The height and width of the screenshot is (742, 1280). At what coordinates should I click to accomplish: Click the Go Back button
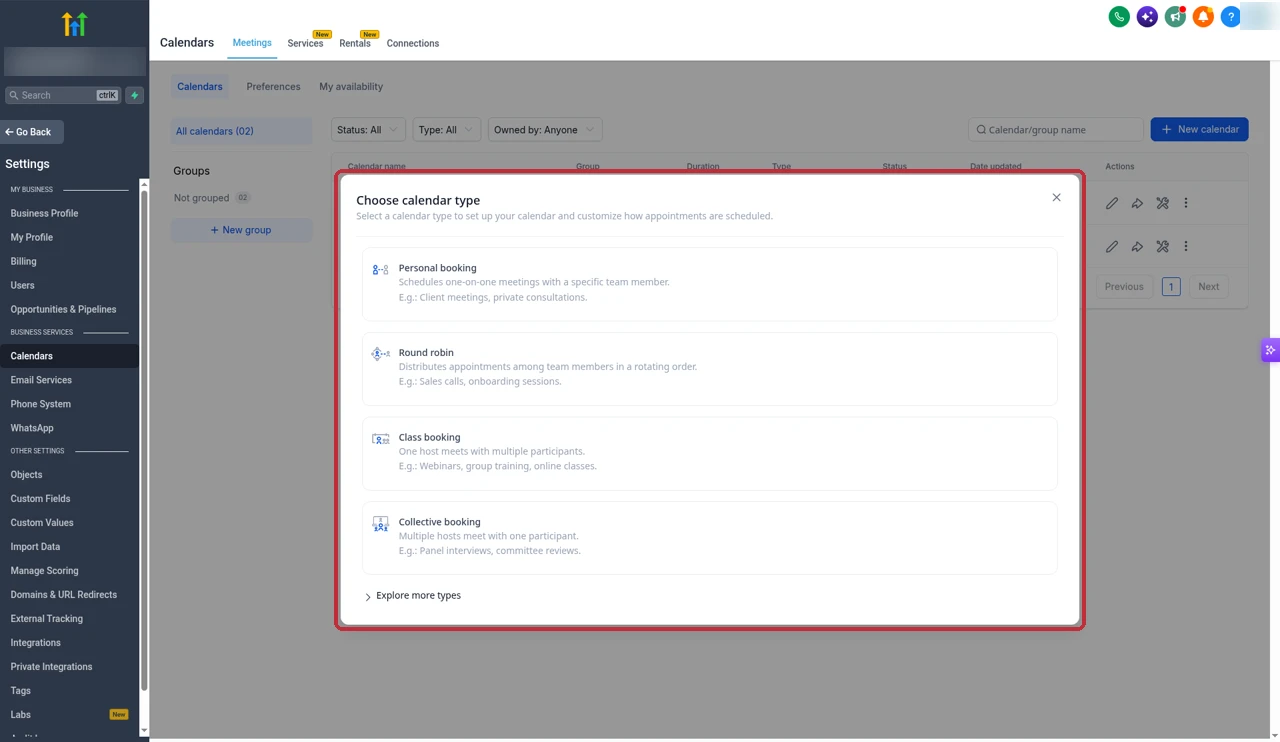pyautogui.click(x=31, y=132)
